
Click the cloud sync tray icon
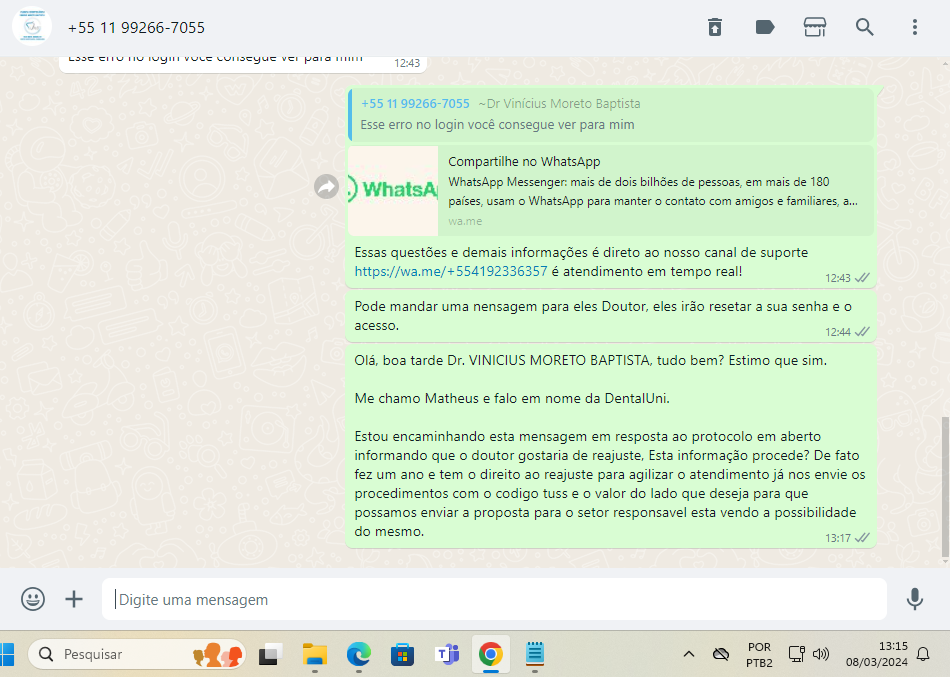721,654
